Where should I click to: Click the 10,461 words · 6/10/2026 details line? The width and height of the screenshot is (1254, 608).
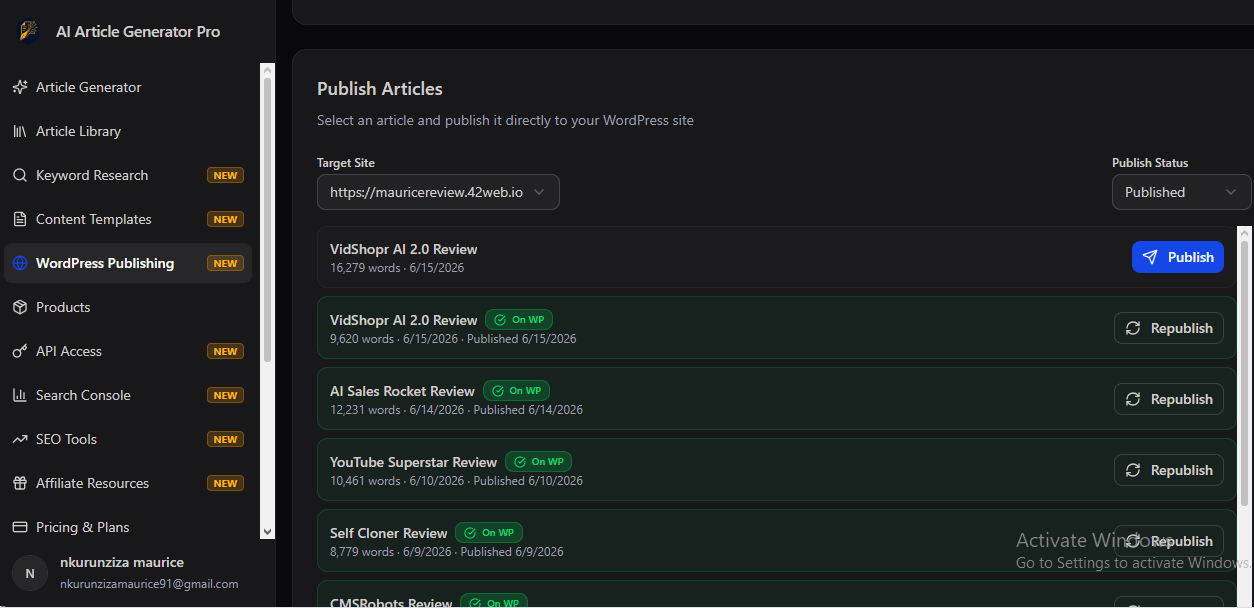tap(456, 481)
